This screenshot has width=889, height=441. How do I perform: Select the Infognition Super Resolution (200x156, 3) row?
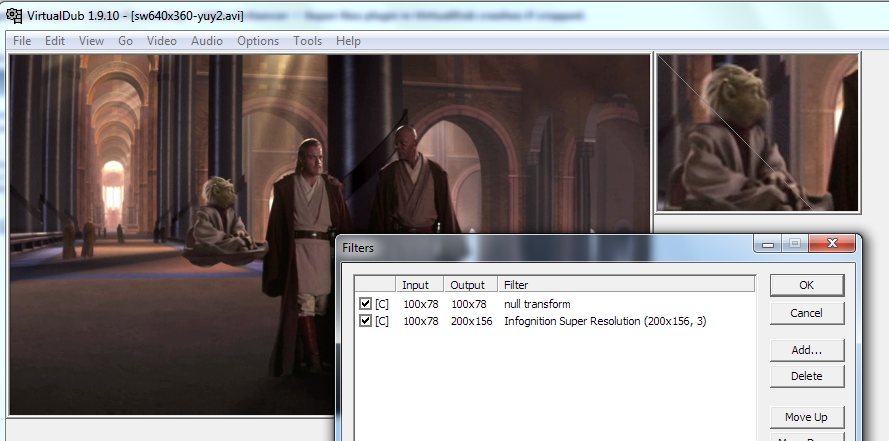point(554,321)
